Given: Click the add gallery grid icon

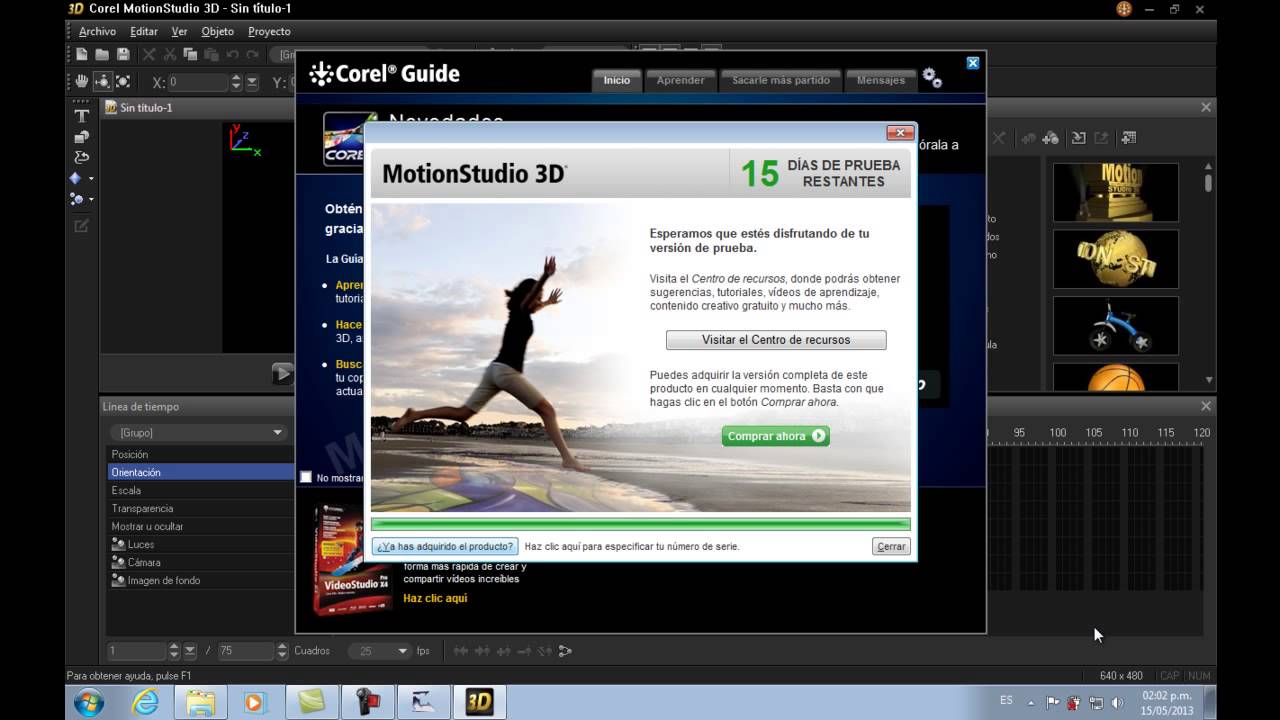Looking at the screenshot, I should (x=1128, y=138).
